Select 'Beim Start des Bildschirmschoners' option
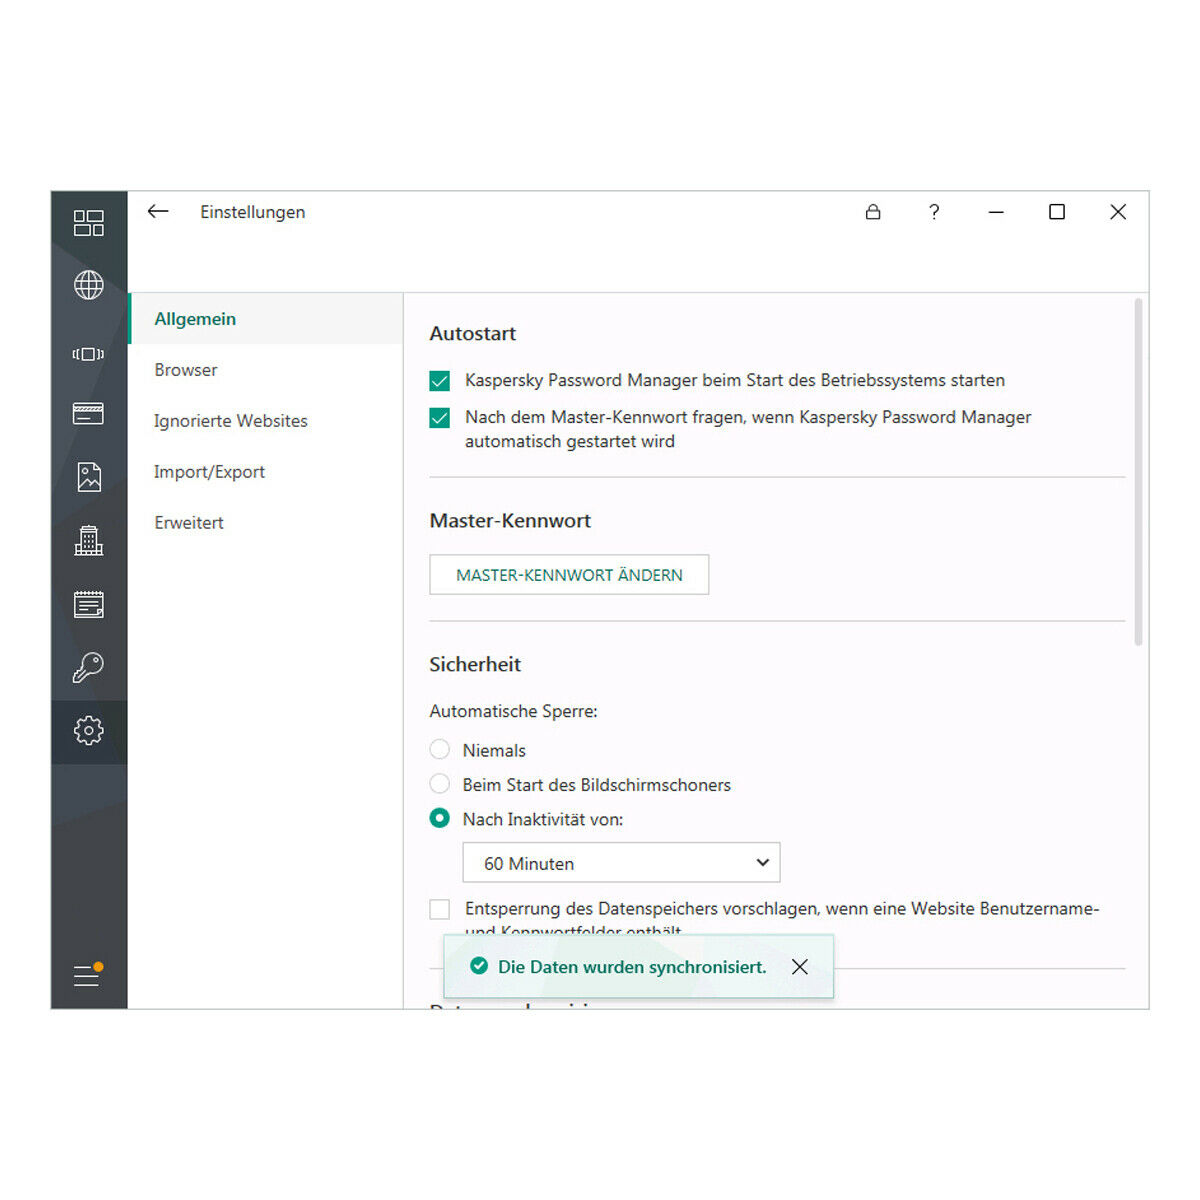Image resolution: width=1200 pixels, height=1200 pixels. (440, 784)
